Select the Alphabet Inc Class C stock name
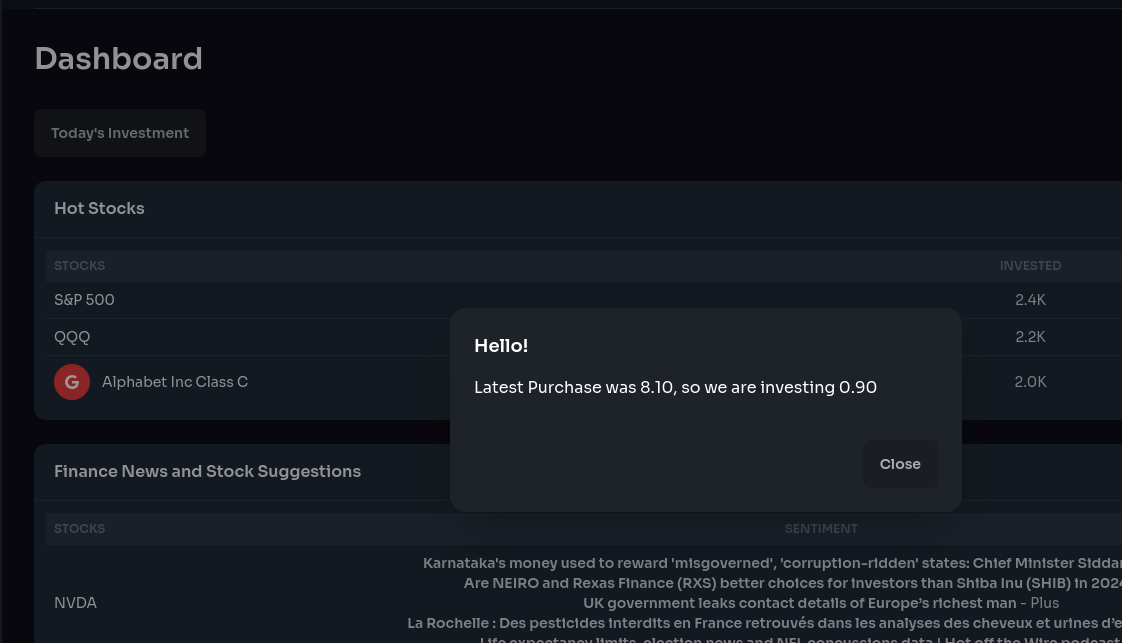This screenshot has height=643, width=1122. coord(175,382)
